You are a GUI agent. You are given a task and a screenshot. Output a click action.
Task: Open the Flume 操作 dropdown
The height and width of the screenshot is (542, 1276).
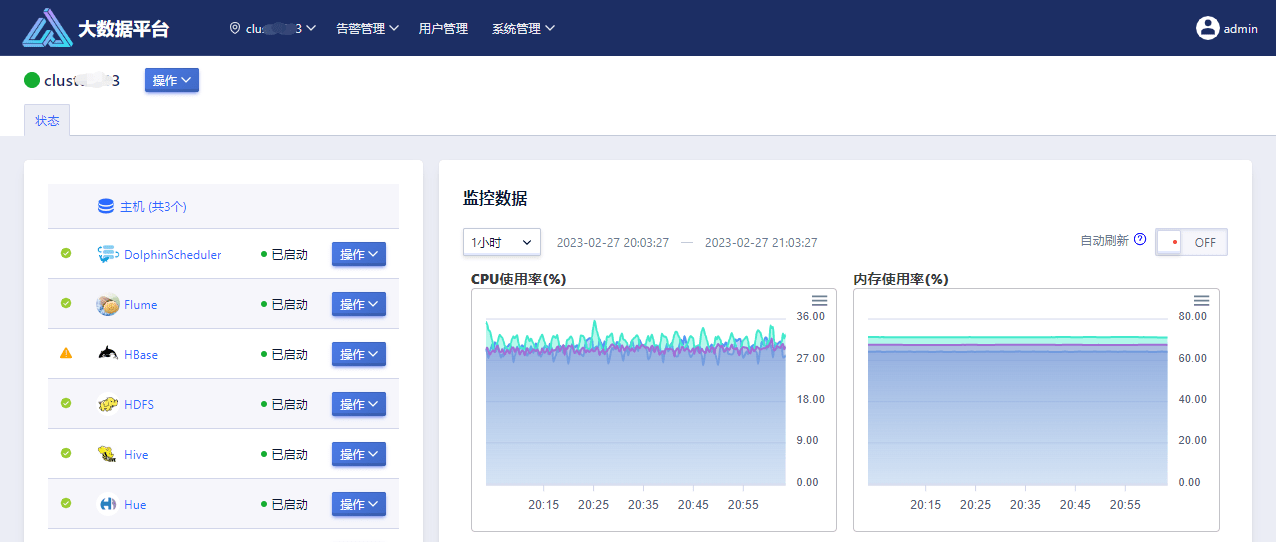pos(359,305)
